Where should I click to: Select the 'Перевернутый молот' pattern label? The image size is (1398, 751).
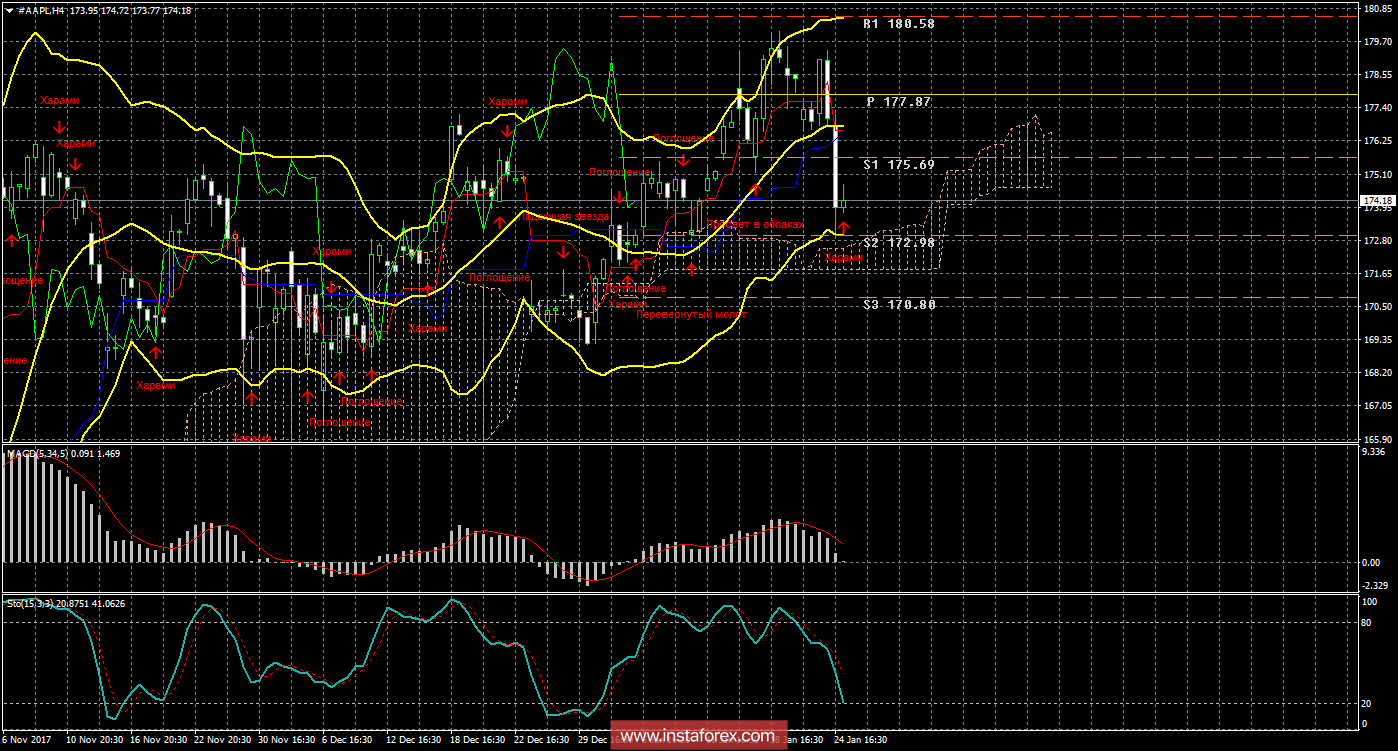[691, 314]
